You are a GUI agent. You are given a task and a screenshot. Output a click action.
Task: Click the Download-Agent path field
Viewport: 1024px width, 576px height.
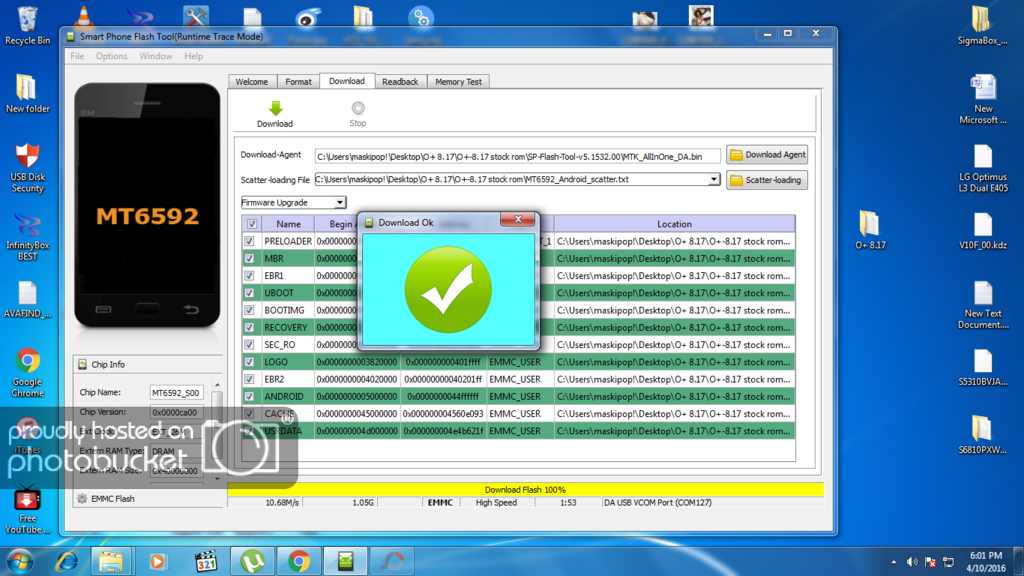(517, 156)
